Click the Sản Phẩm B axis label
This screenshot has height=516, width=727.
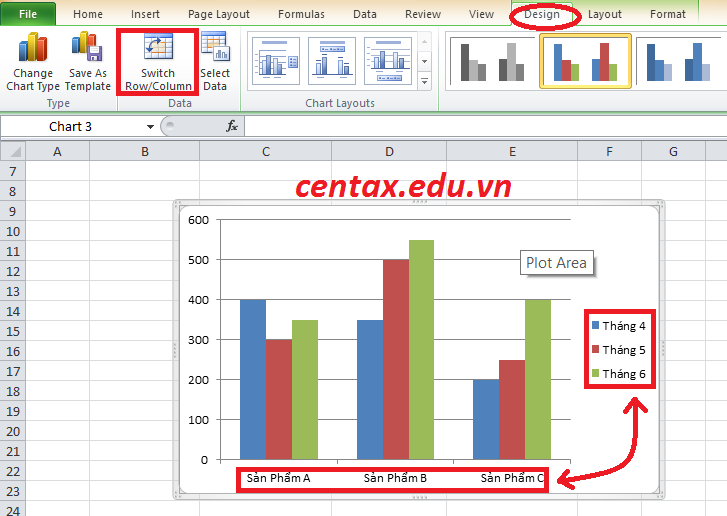pyautogui.click(x=395, y=478)
